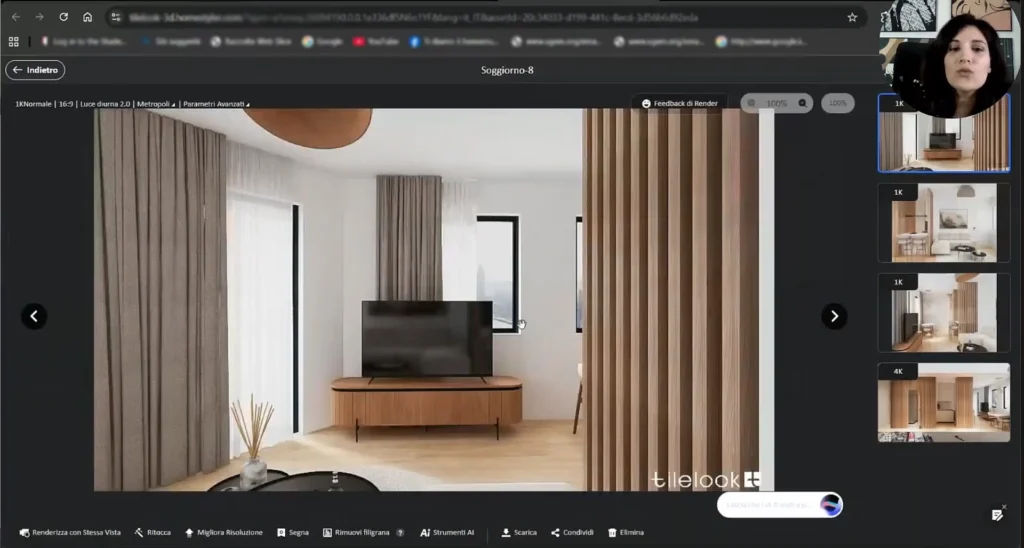Image resolution: width=1024 pixels, height=548 pixels.
Task: Click Scarica to download render
Action: click(x=519, y=533)
